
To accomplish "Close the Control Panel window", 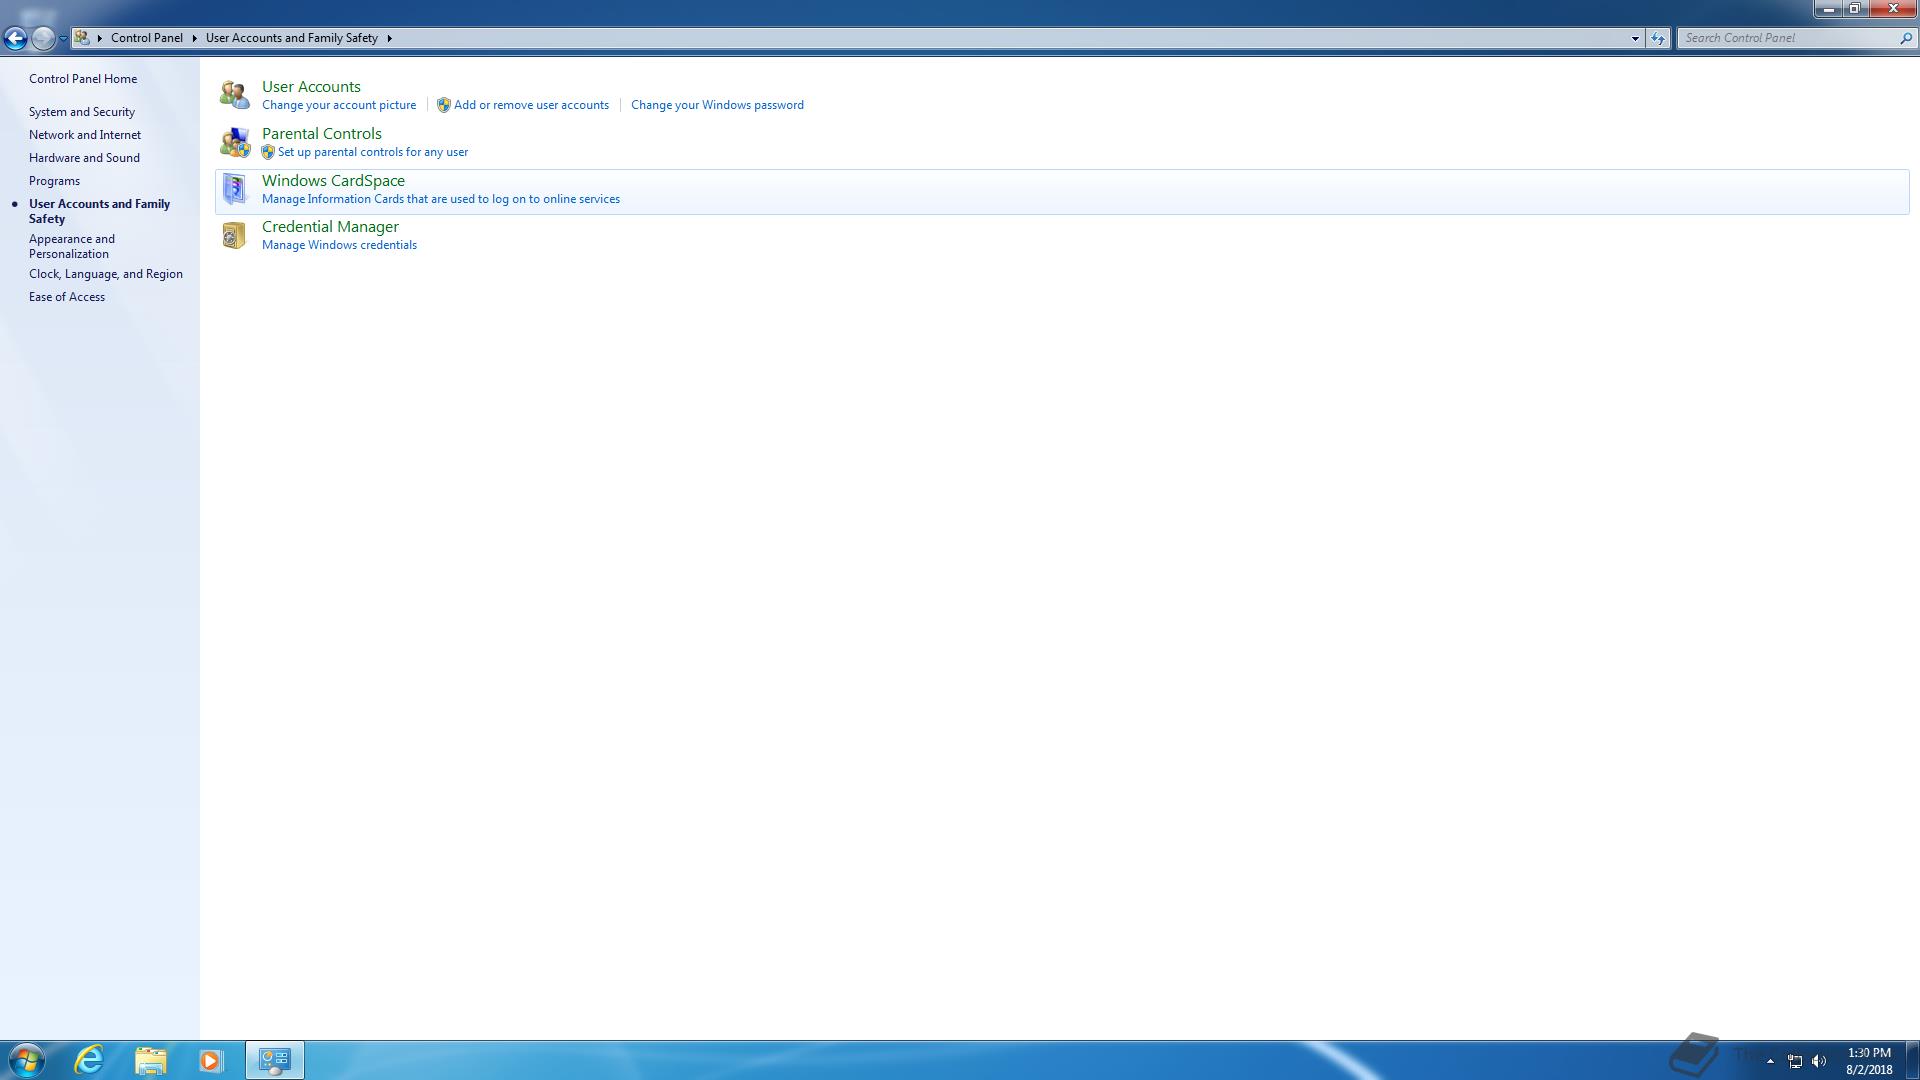I will pyautogui.click(x=1892, y=8).
